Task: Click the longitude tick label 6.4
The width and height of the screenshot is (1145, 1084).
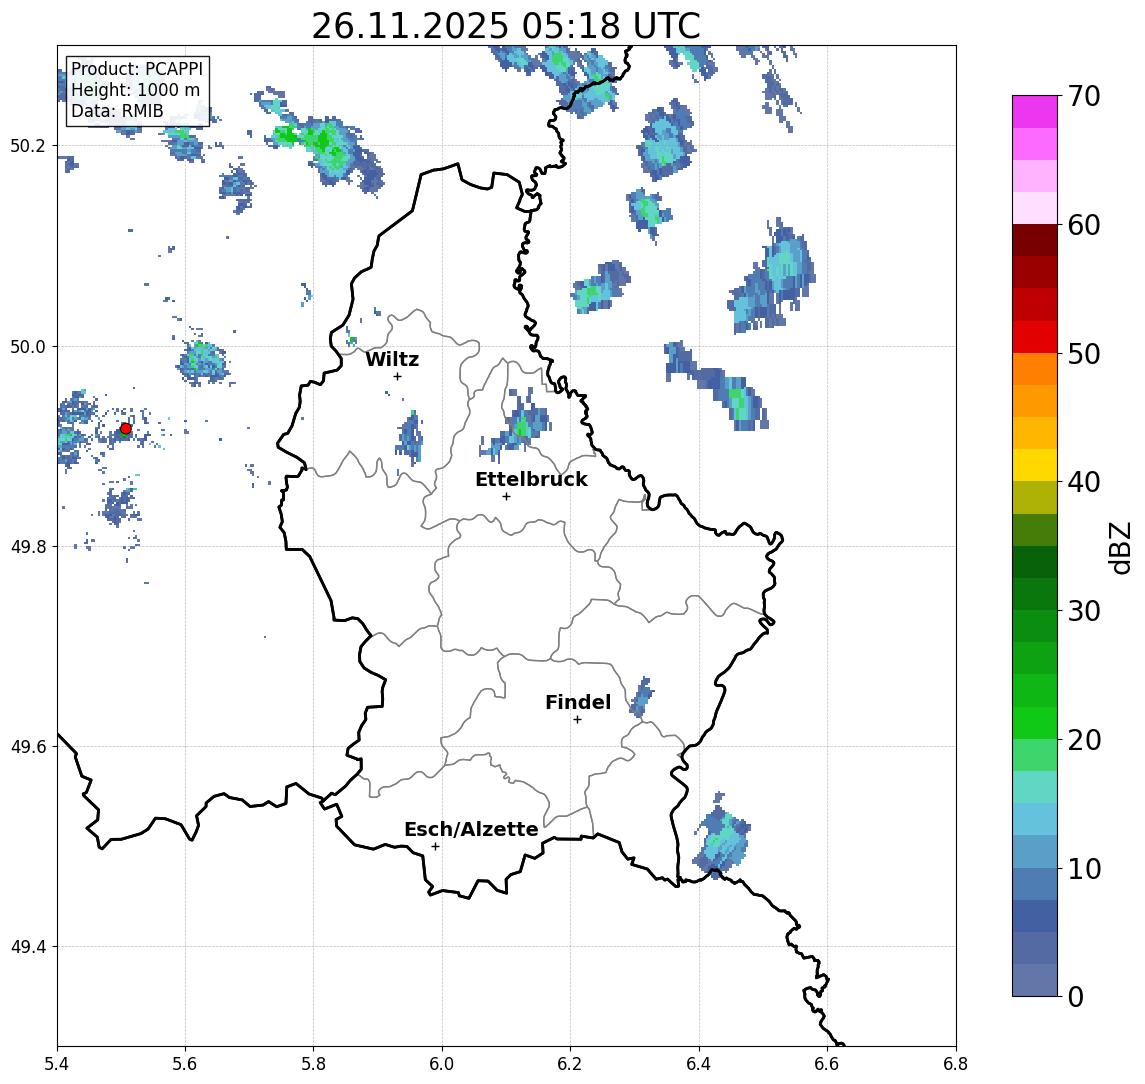Action: [699, 1064]
